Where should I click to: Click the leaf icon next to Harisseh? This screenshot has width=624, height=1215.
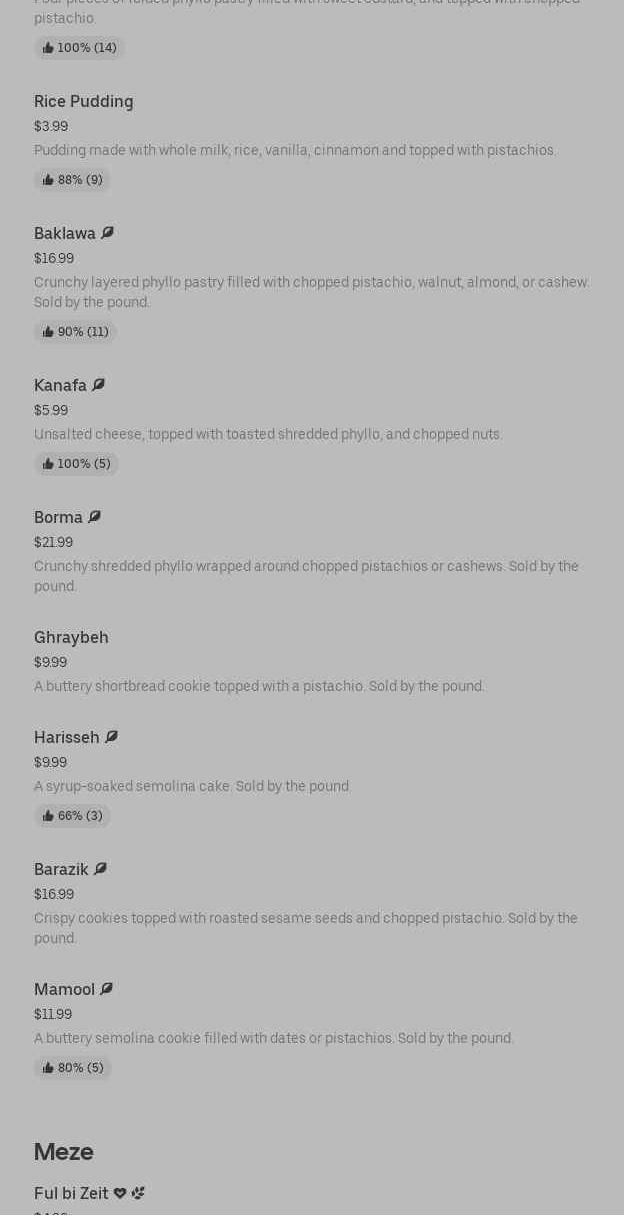tap(111, 737)
